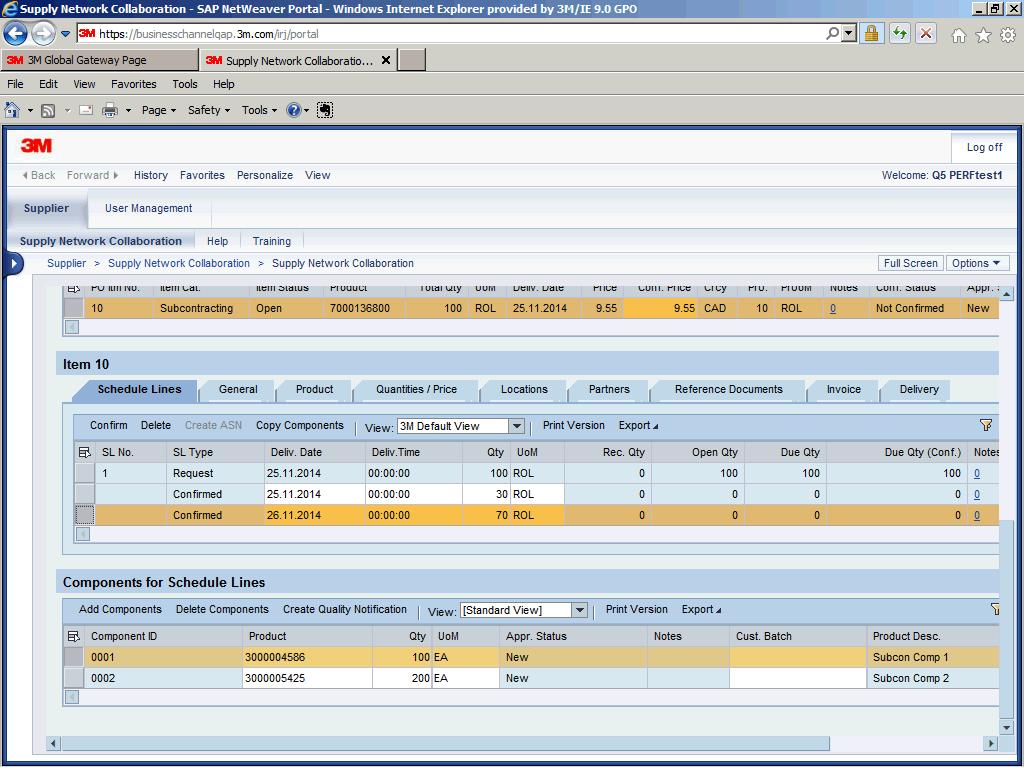Switch to the Partners tab
The height and width of the screenshot is (768, 1024).
(609, 389)
